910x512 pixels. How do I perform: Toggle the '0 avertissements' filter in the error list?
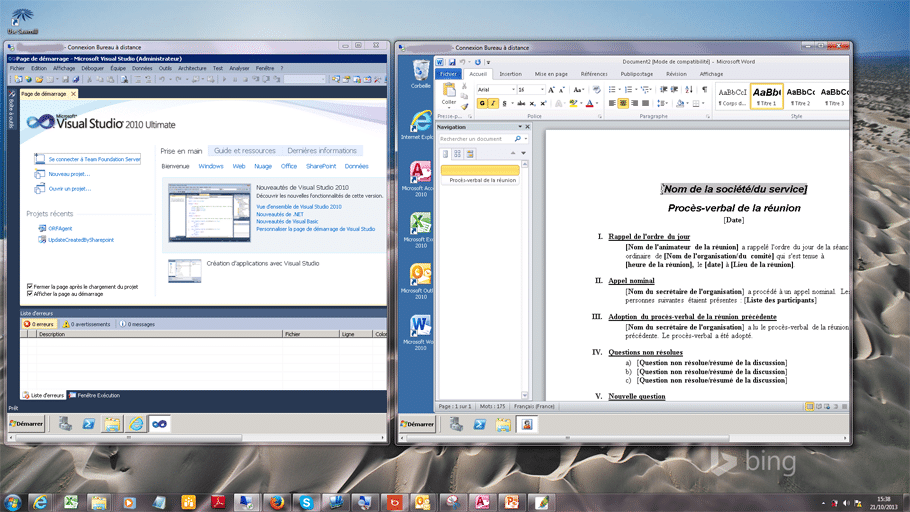coord(86,324)
